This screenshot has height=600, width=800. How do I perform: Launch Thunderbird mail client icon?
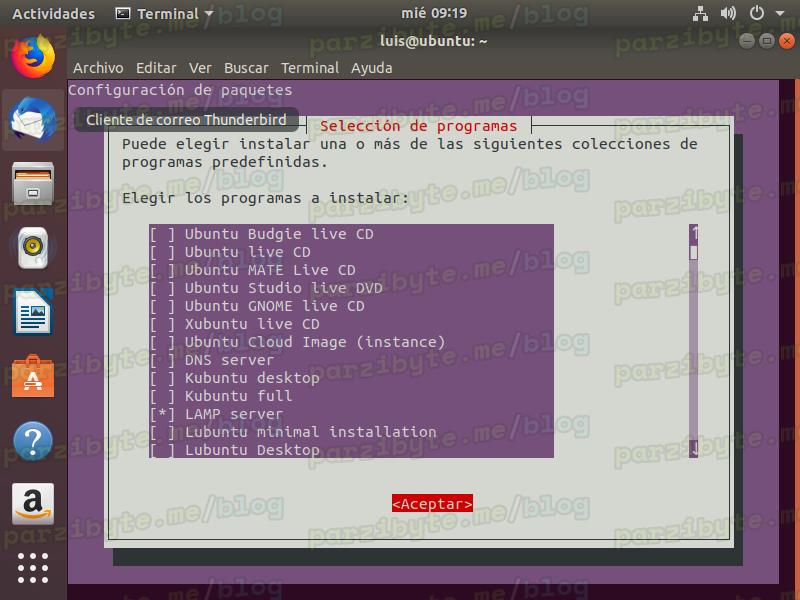[x=33, y=120]
